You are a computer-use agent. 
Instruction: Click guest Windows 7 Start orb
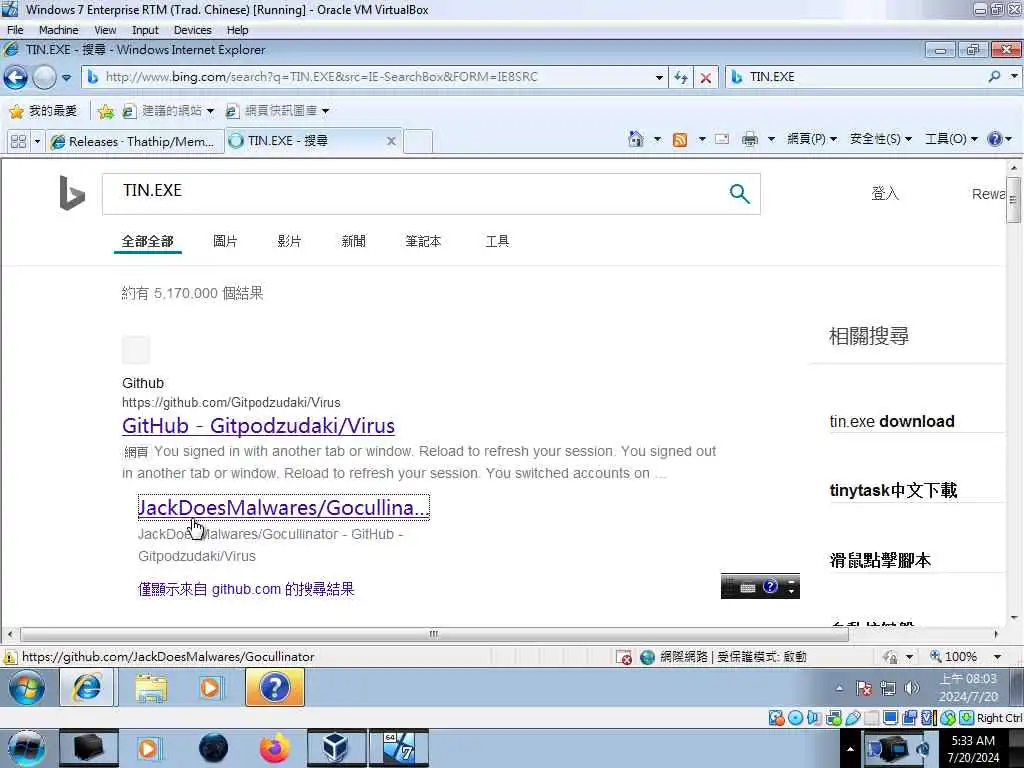click(26, 688)
